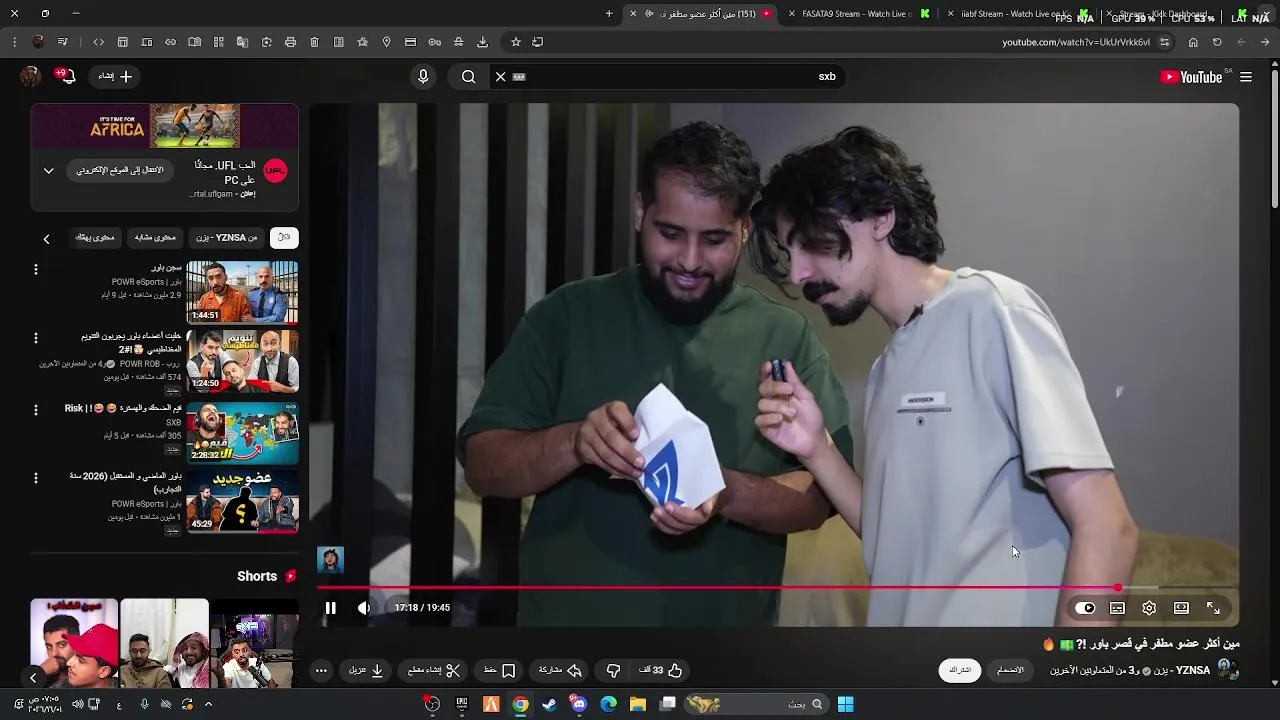This screenshot has width=1280, height=720.
Task: Open the YouTube guide hamburger menu
Action: coord(1246,77)
